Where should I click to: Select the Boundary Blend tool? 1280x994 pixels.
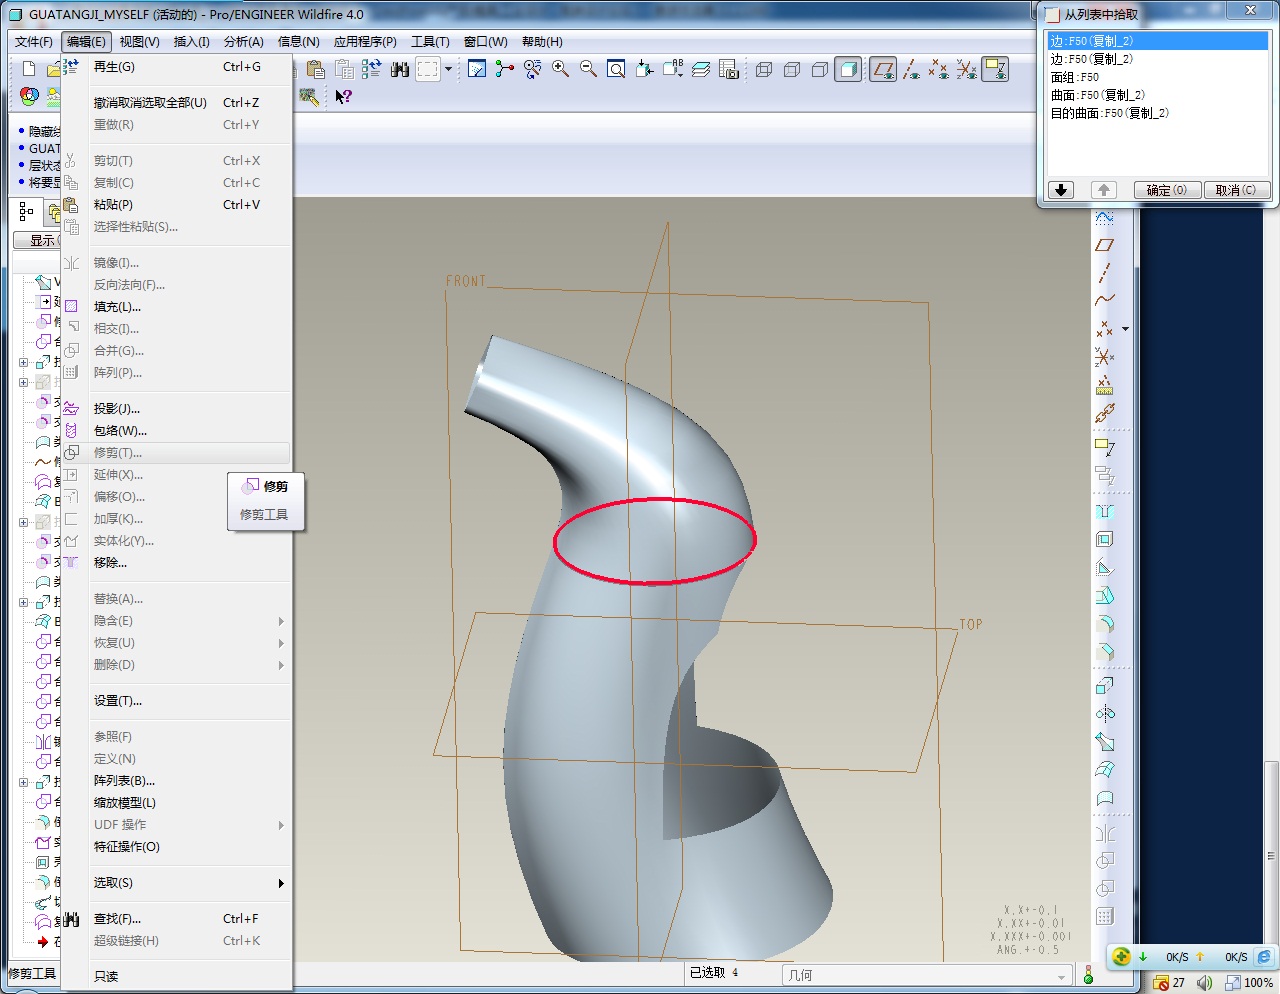[x=1105, y=770]
